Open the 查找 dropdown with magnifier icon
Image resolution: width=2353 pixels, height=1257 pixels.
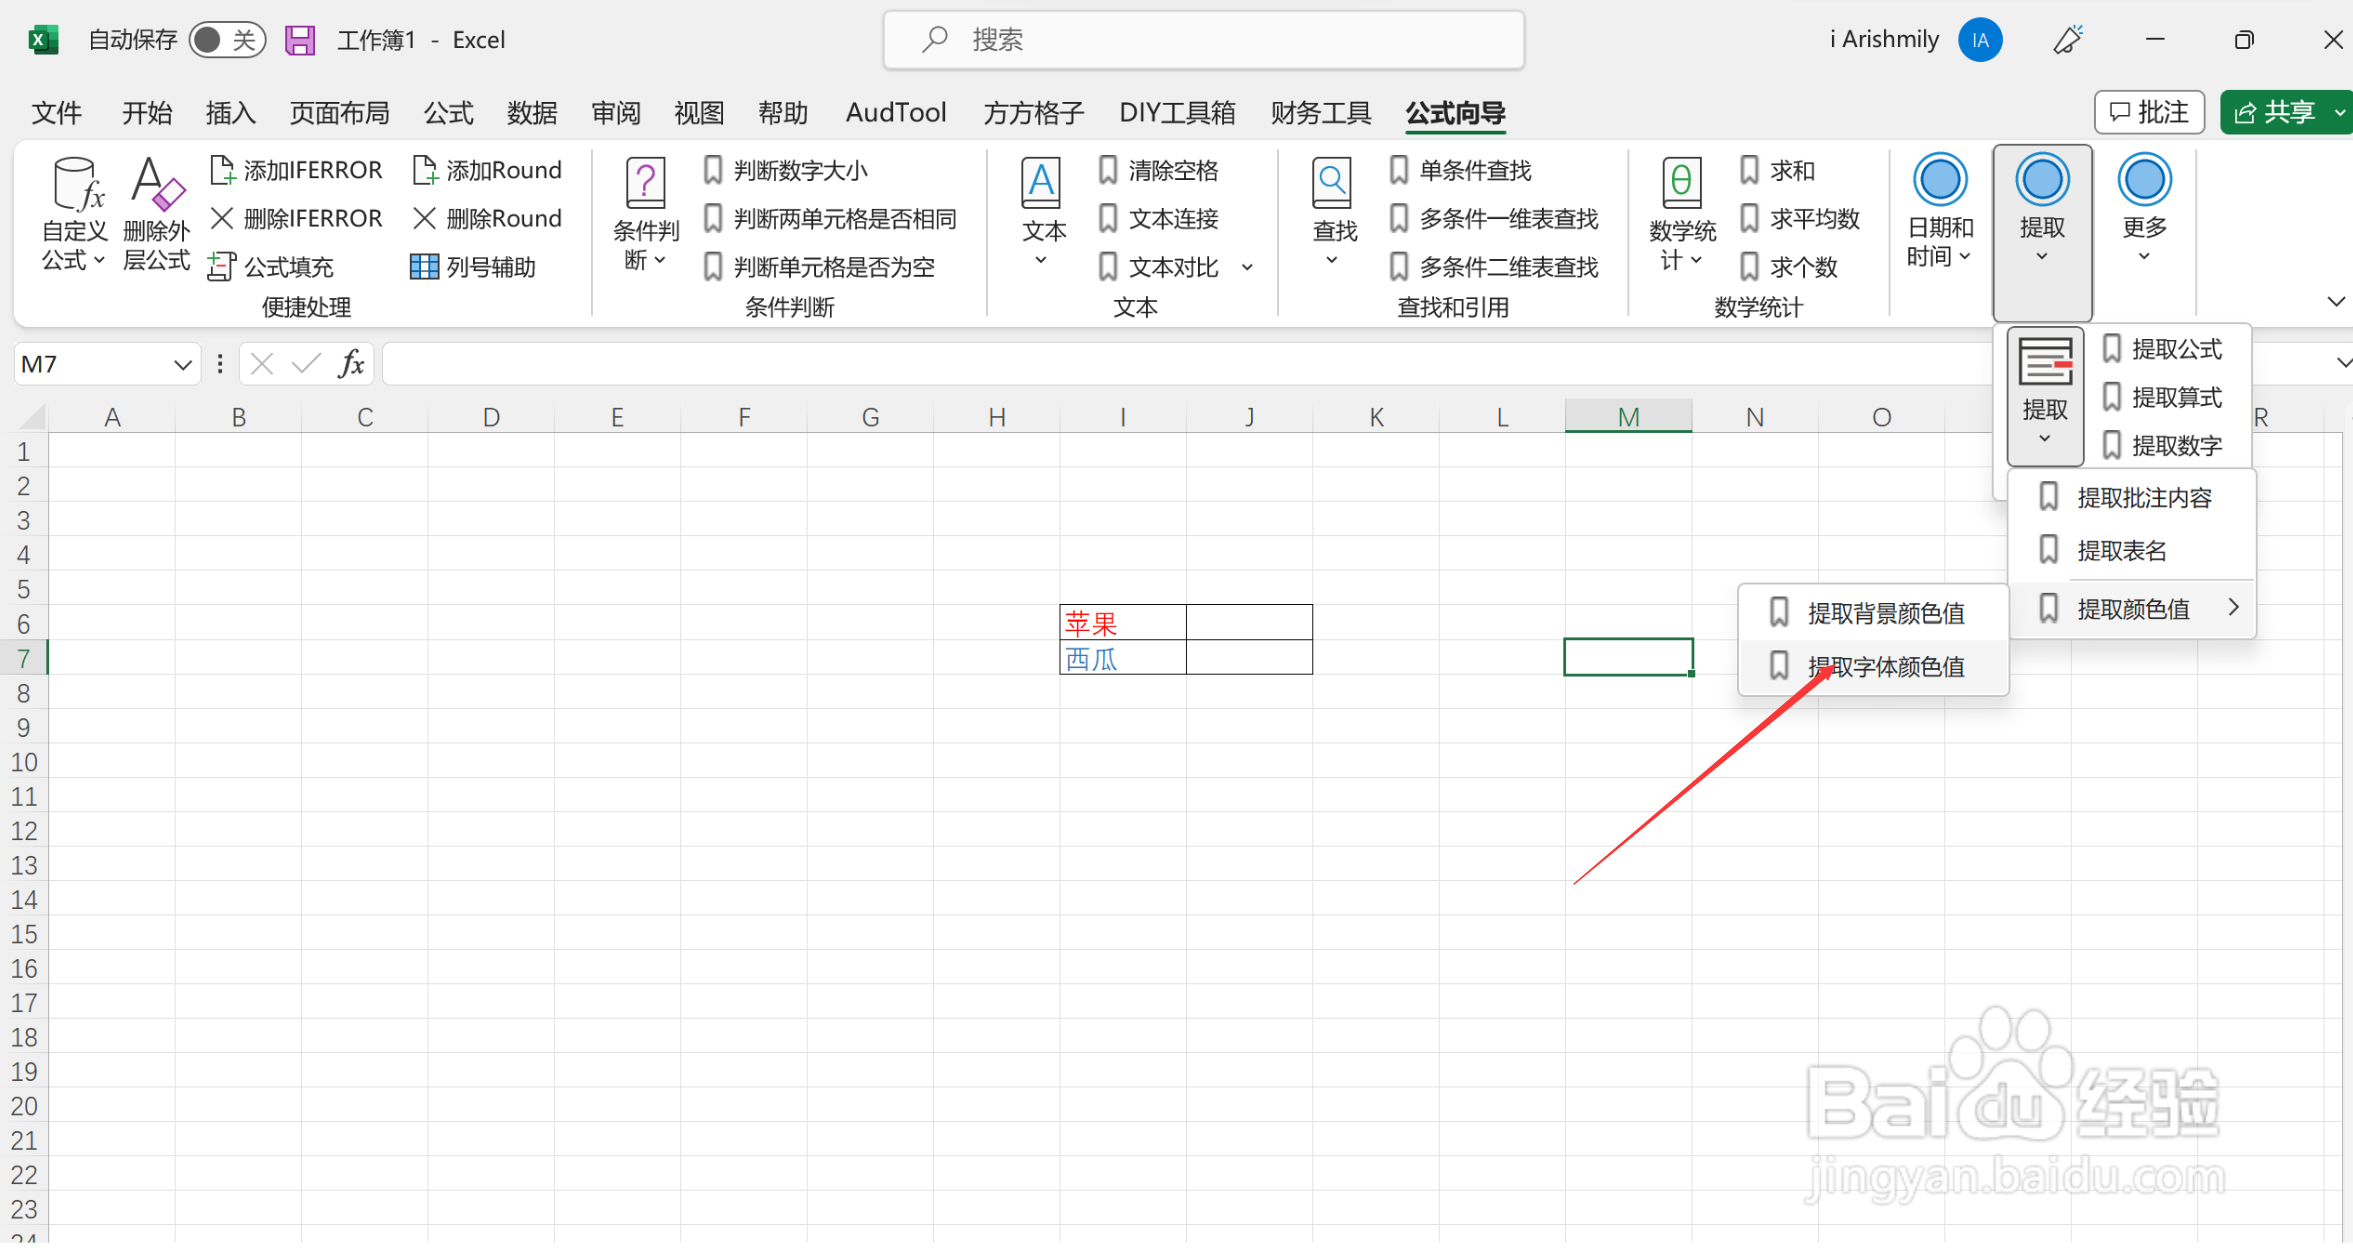[1333, 214]
